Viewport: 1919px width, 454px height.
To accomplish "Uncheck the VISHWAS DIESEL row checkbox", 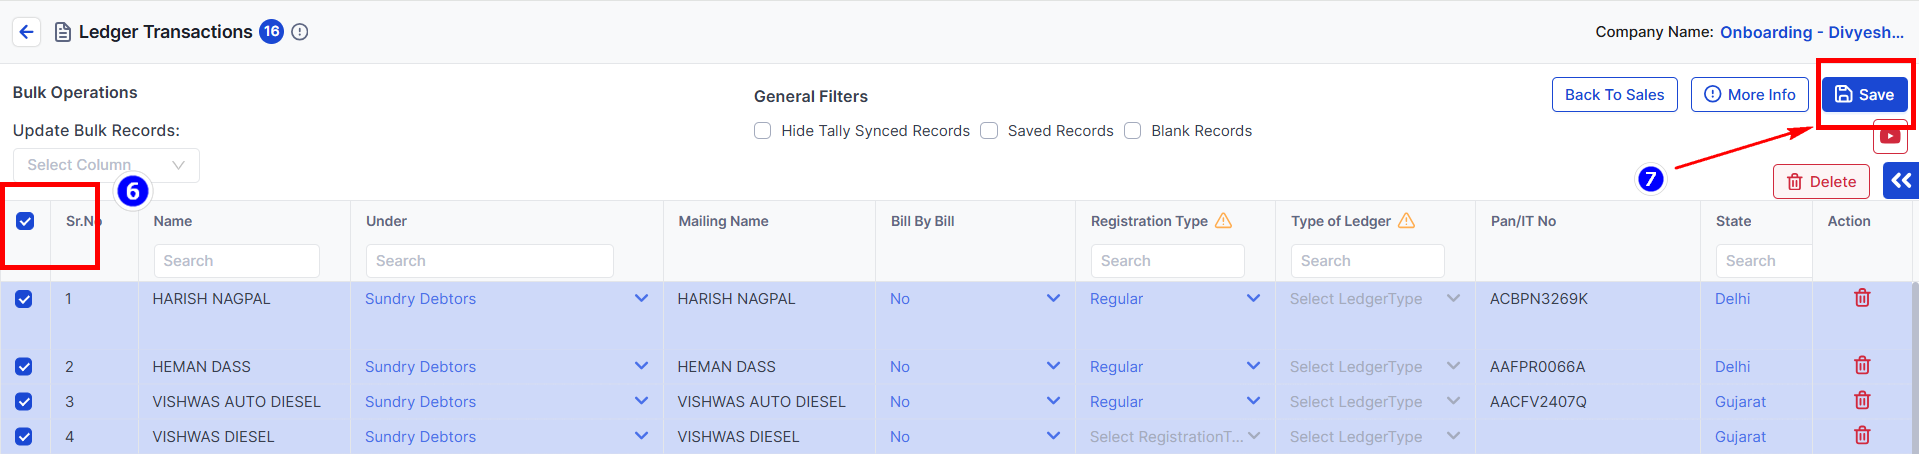I will (x=24, y=437).
